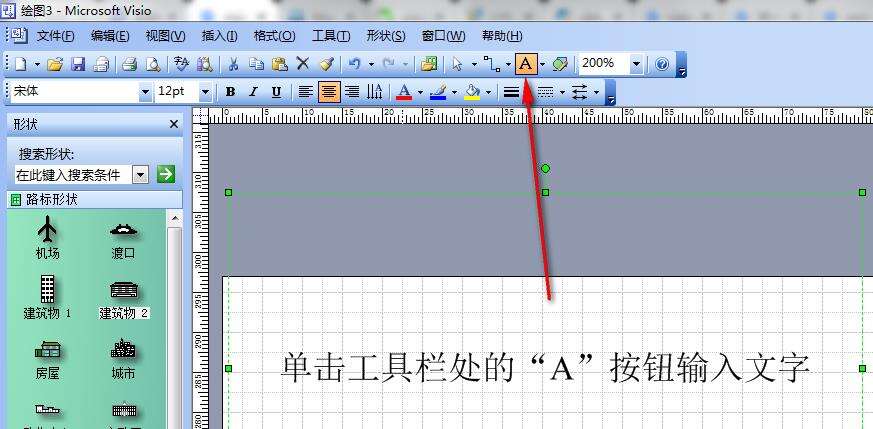
Task: Select the 建筑物 2 shape
Action: (124, 300)
